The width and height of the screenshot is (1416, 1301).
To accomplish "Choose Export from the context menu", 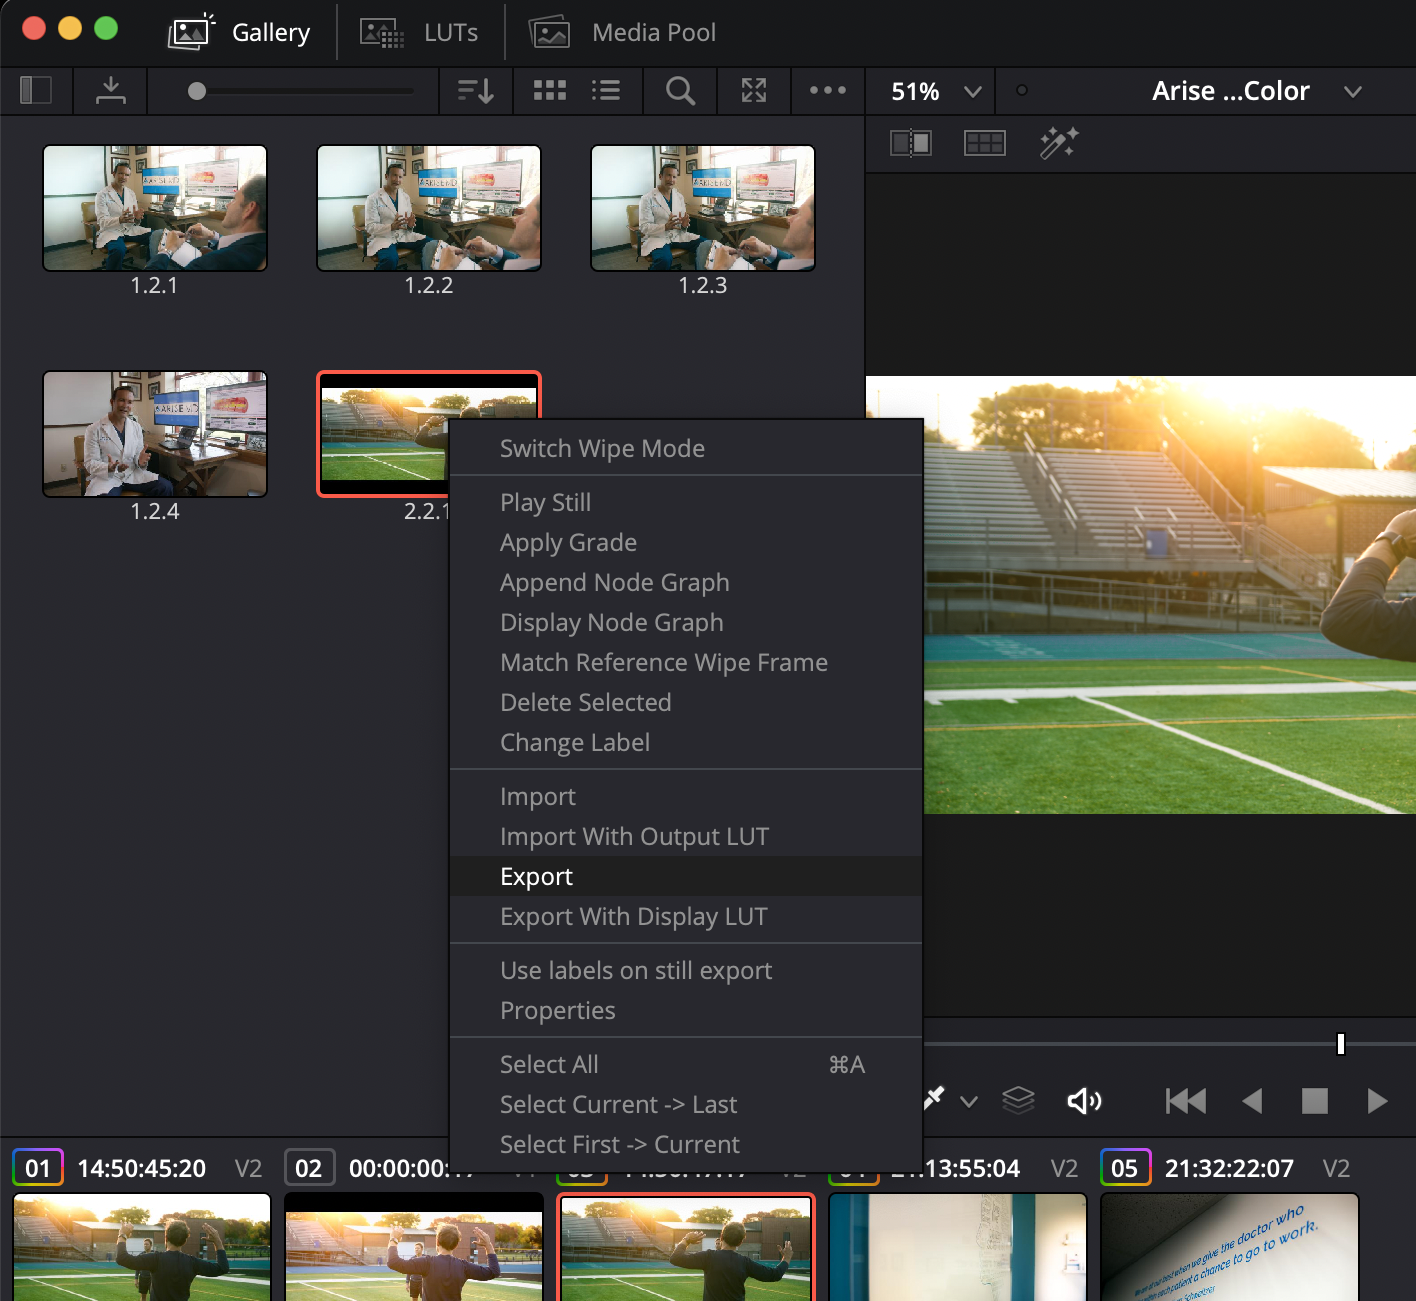I will pyautogui.click(x=537, y=876).
